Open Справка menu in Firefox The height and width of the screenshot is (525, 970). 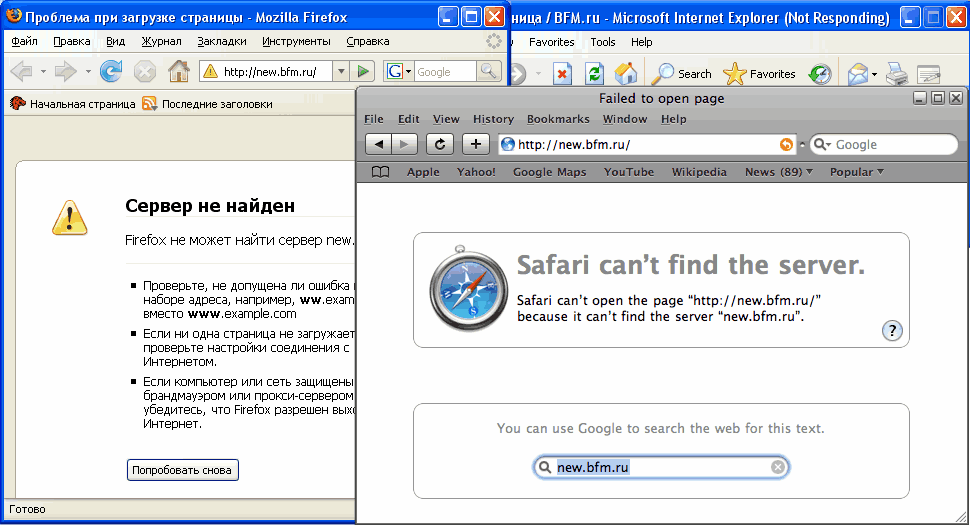[x=368, y=41]
